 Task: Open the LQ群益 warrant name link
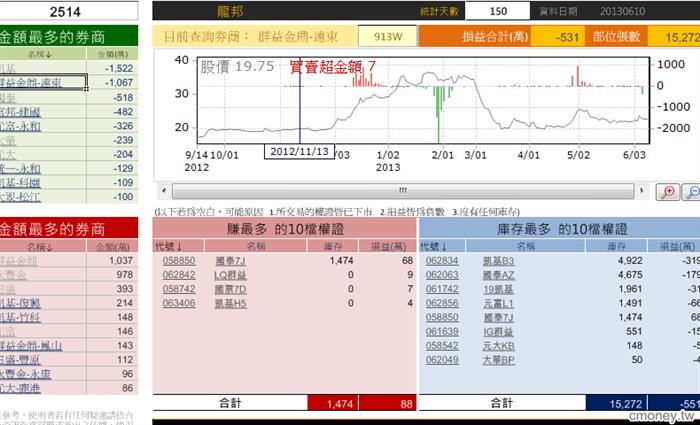tap(230, 275)
